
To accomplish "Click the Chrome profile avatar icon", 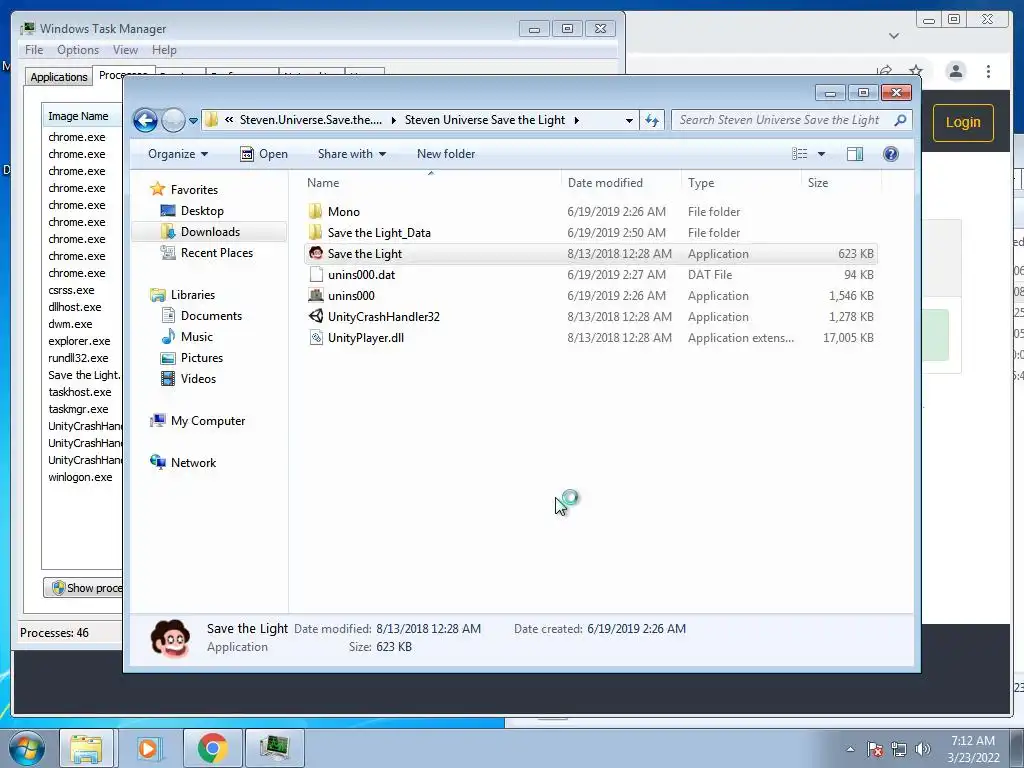I will click(x=956, y=71).
